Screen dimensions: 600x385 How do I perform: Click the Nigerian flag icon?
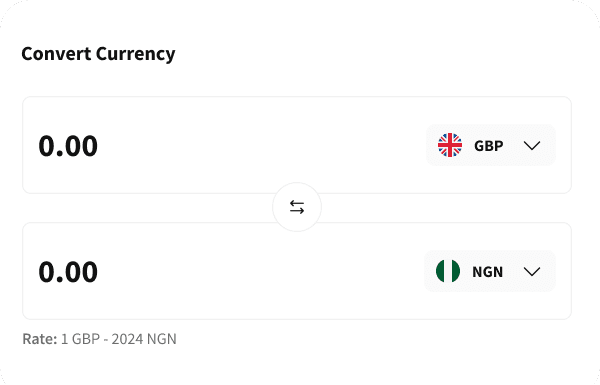tap(448, 271)
